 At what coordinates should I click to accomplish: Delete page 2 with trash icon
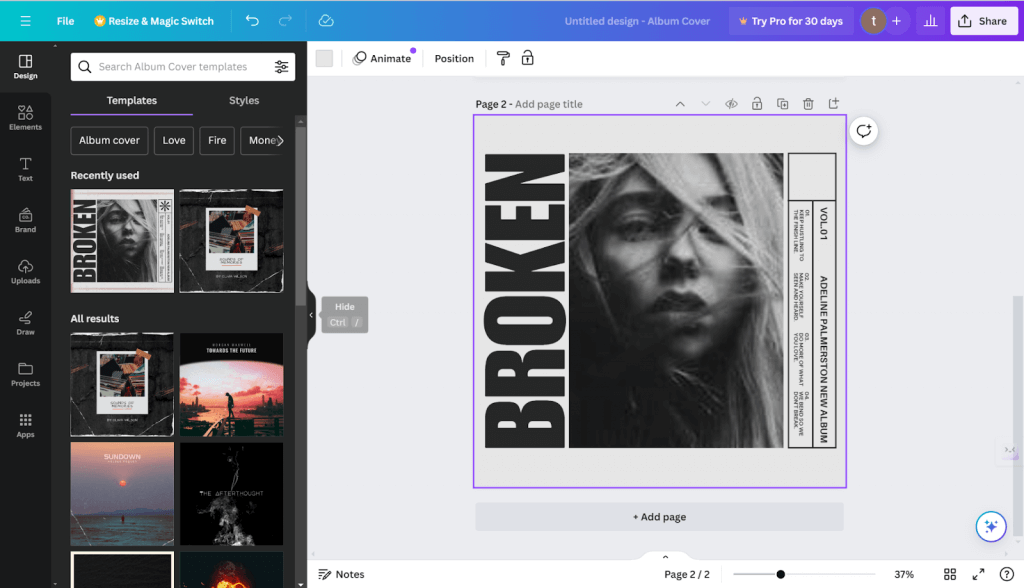pos(808,104)
